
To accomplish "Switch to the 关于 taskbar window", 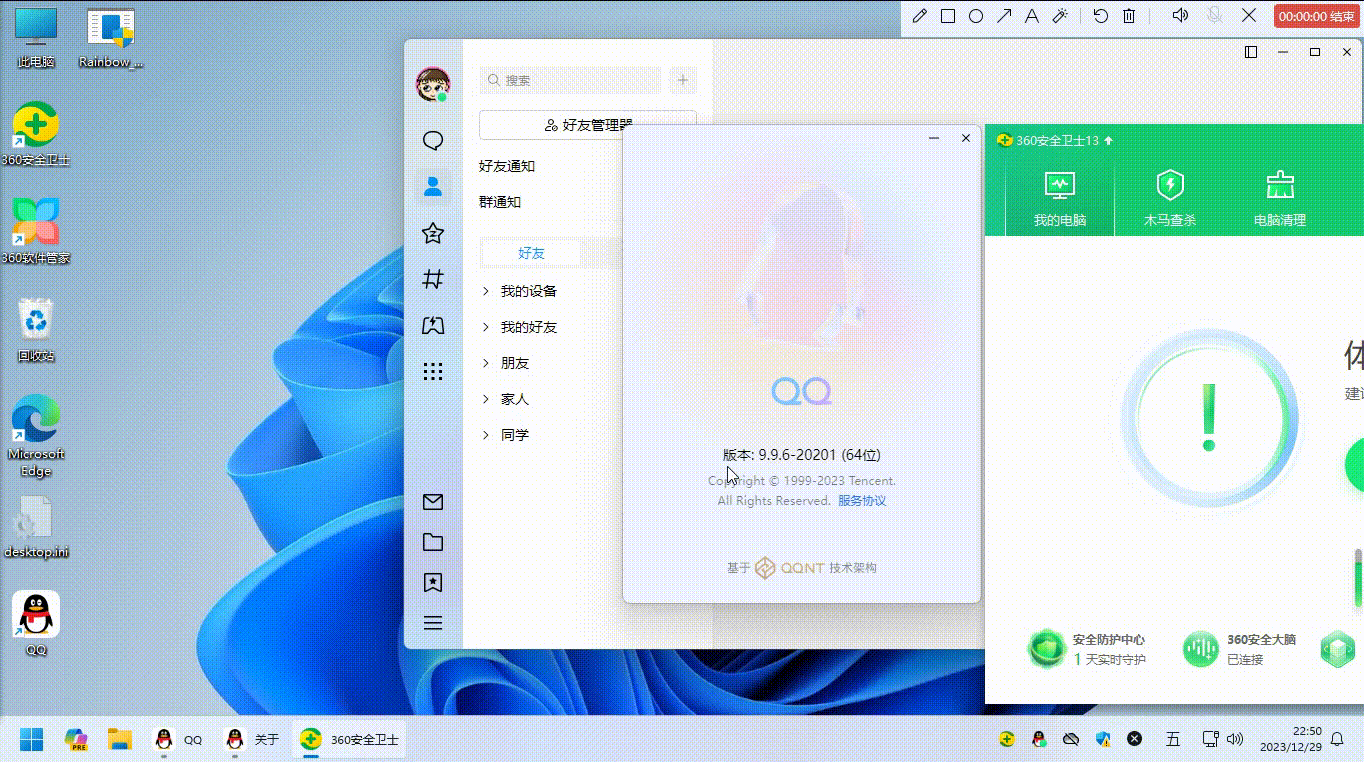I will click(253, 739).
